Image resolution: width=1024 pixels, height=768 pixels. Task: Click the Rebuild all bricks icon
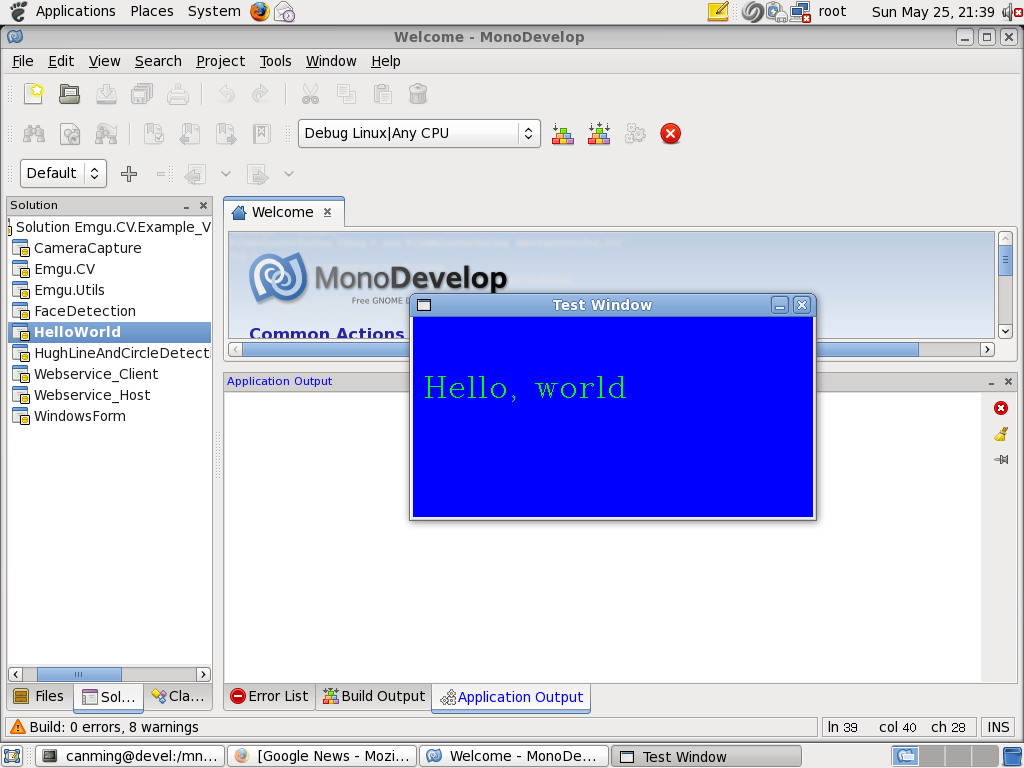click(599, 134)
